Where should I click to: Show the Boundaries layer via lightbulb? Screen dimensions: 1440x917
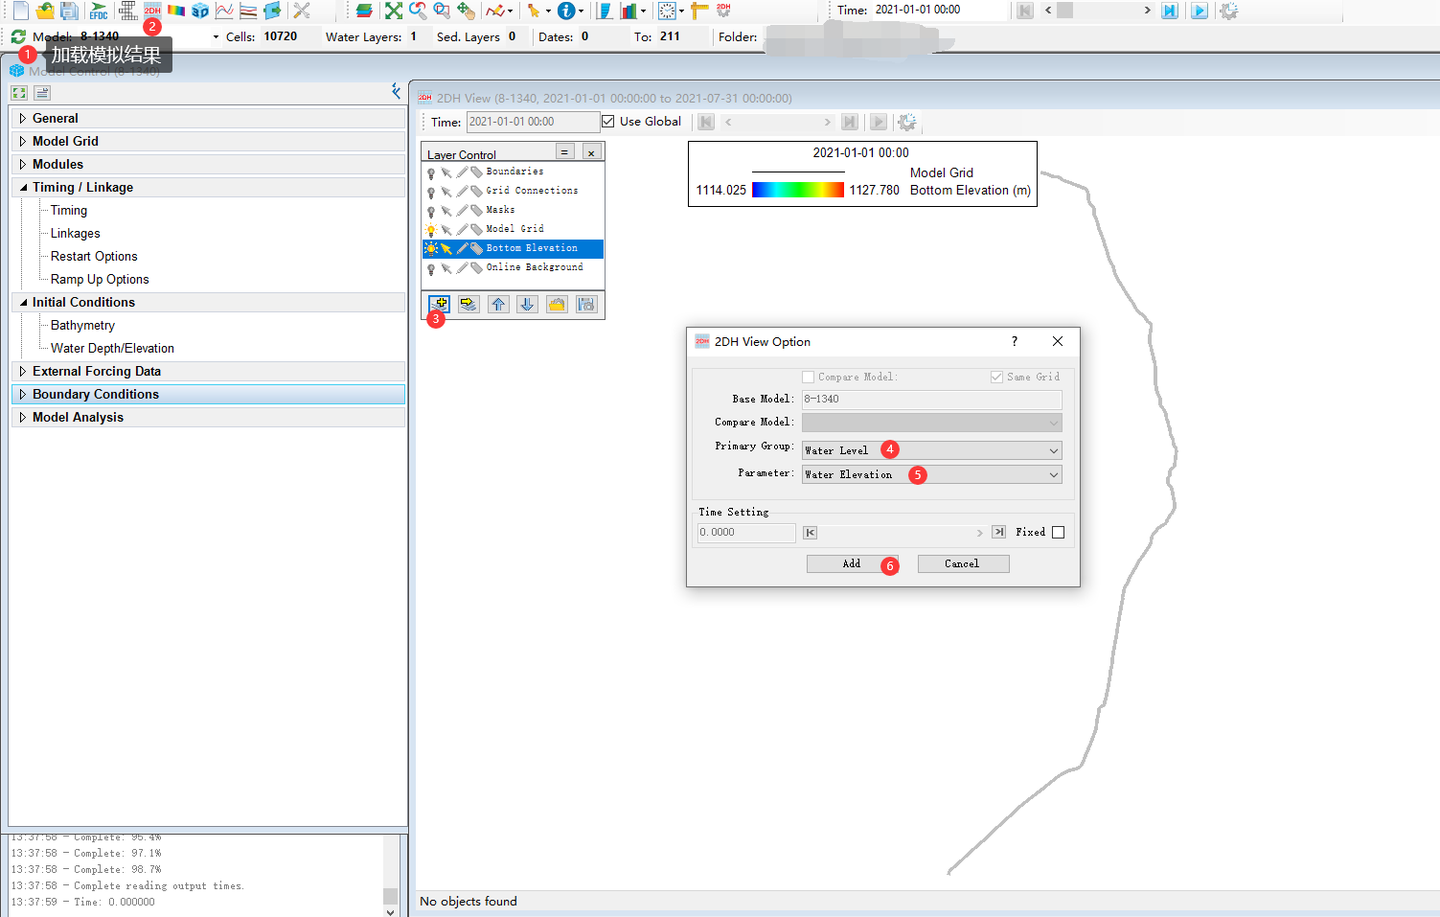coord(431,173)
